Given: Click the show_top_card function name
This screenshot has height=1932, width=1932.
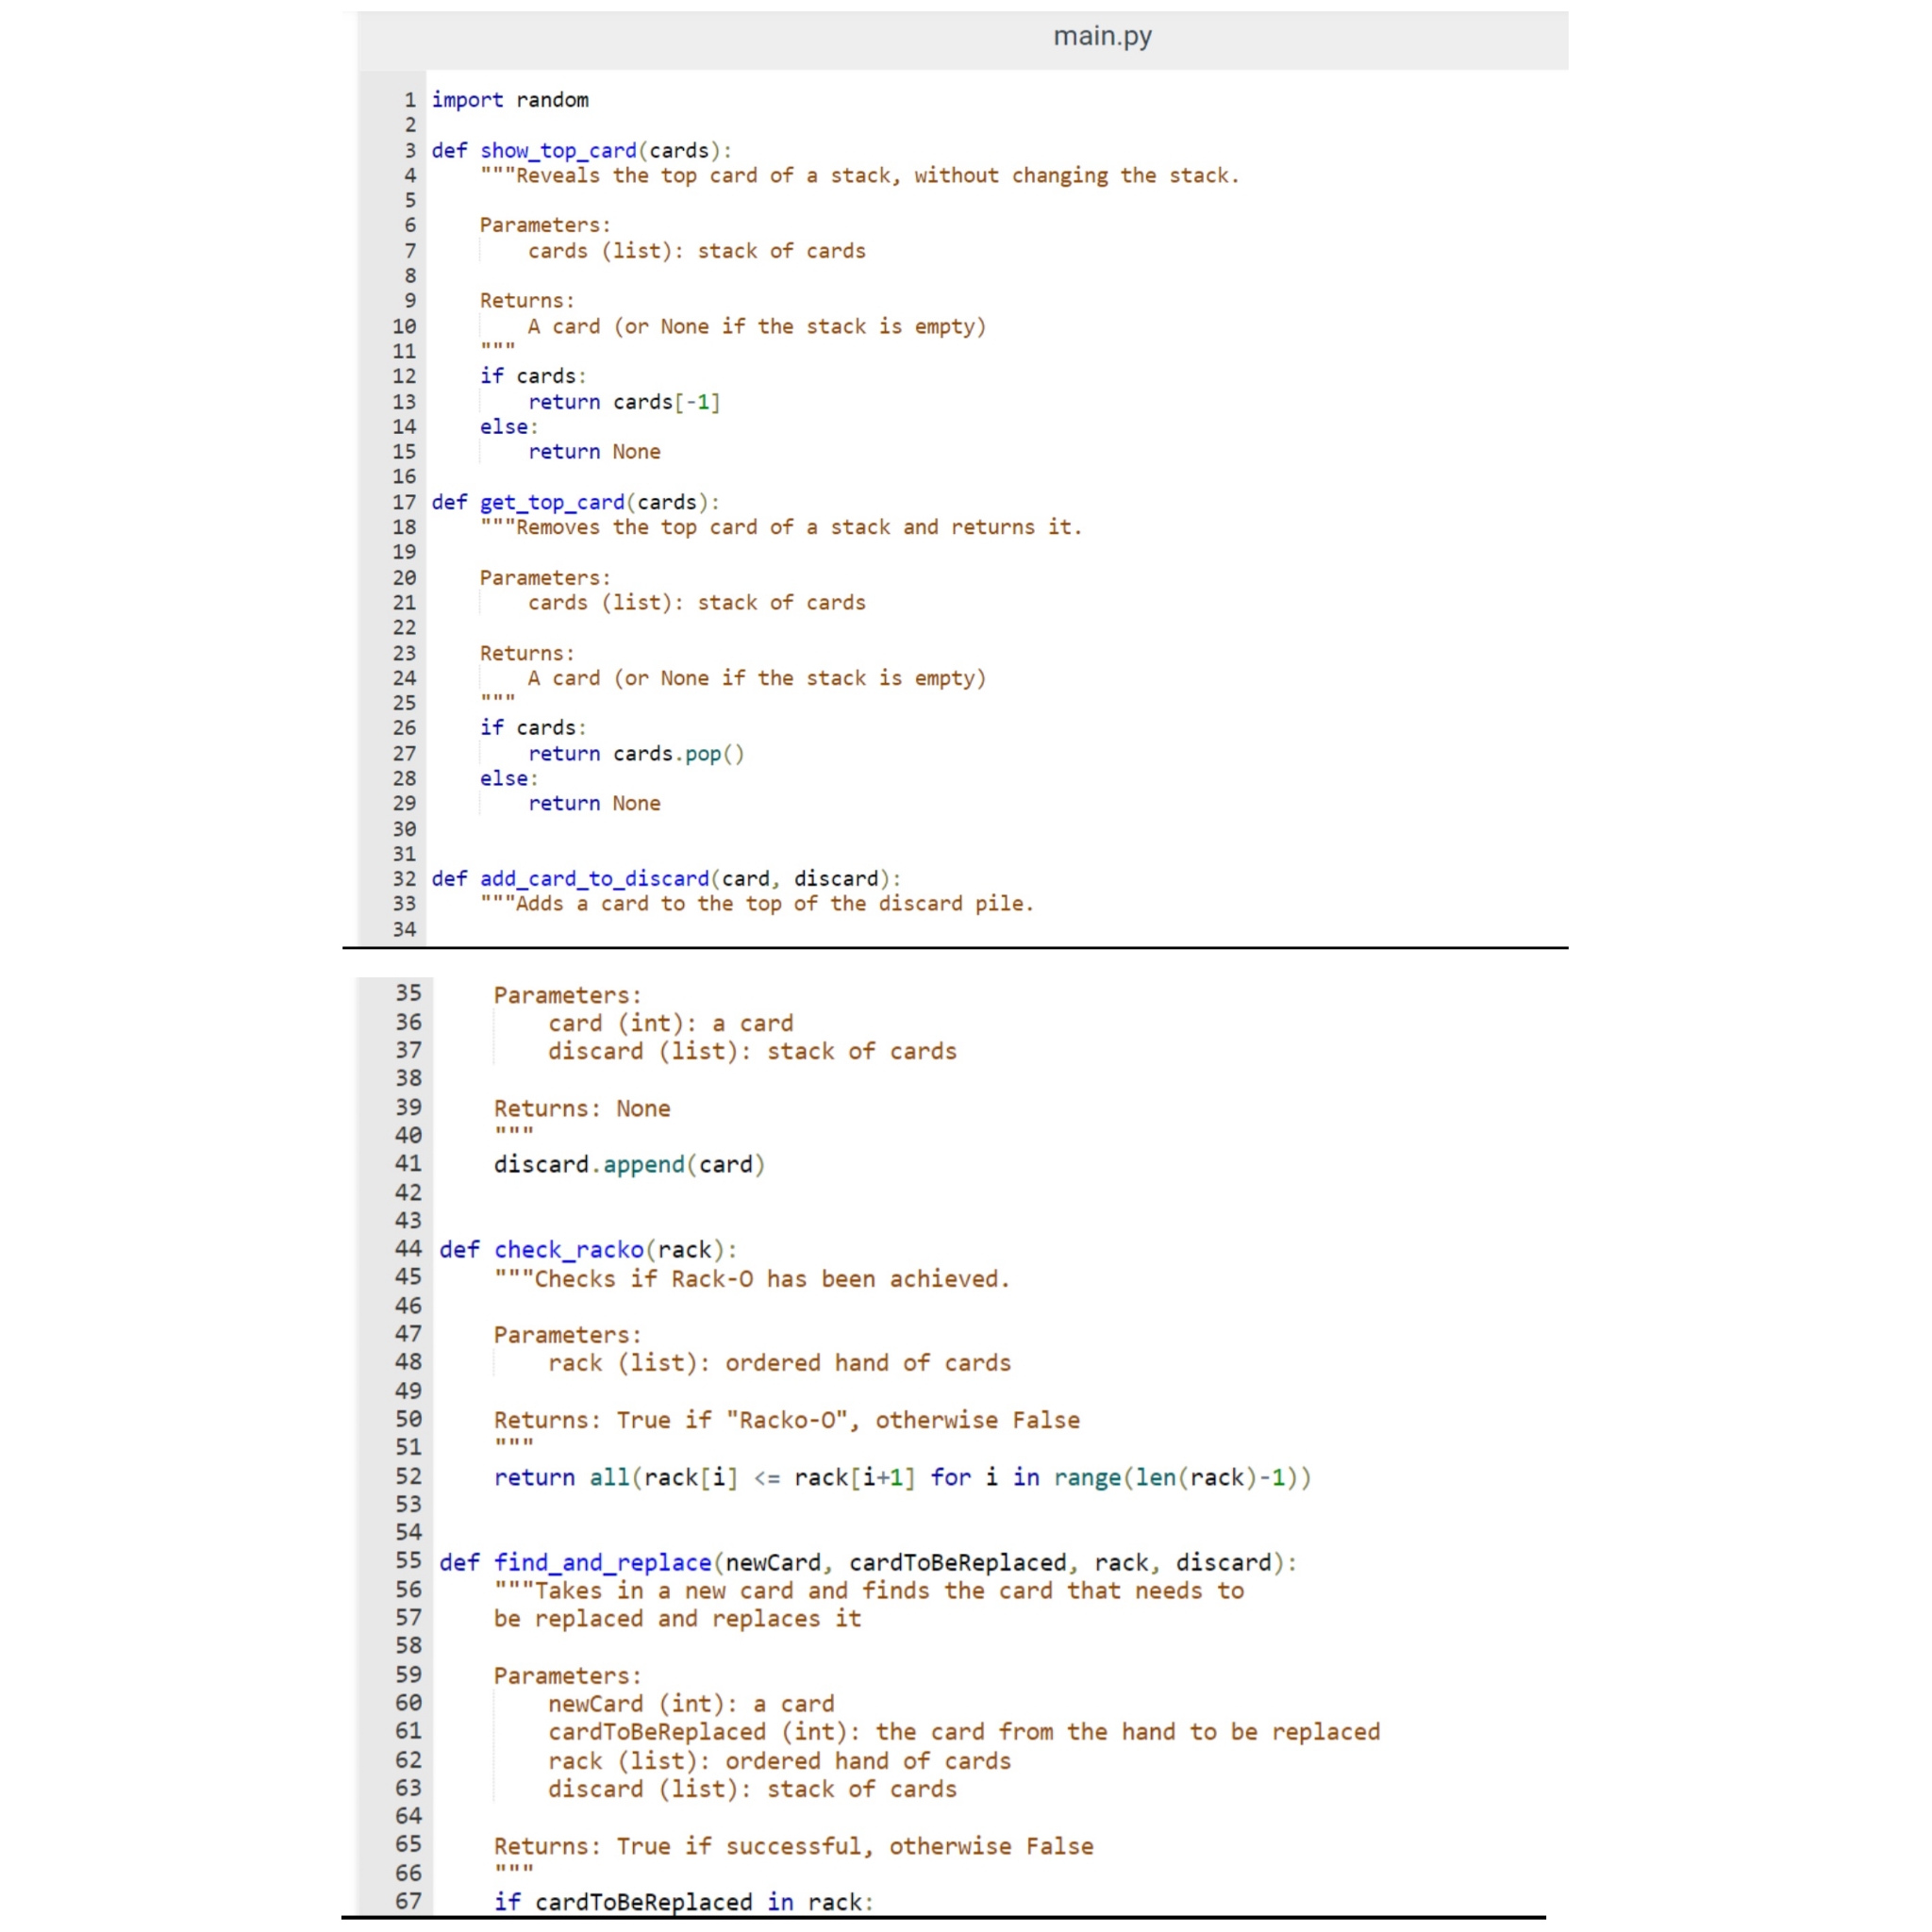Looking at the screenshot, I should [x=557, y=150].
